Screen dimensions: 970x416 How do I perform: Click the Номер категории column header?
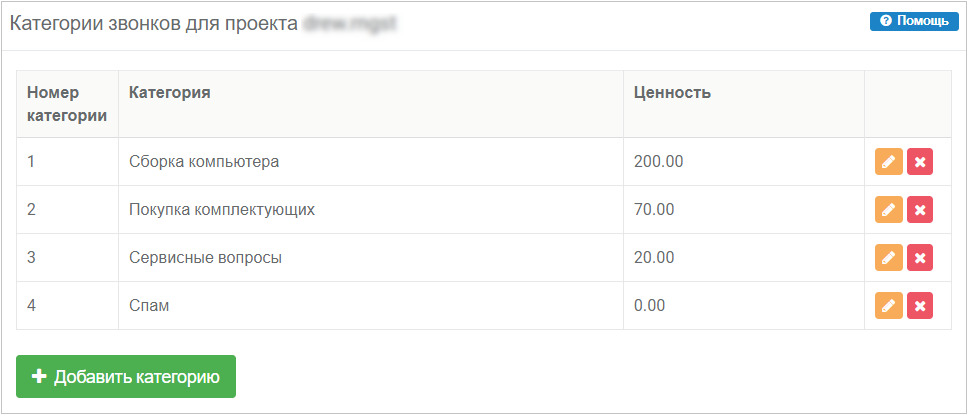[x=67, y=104]
